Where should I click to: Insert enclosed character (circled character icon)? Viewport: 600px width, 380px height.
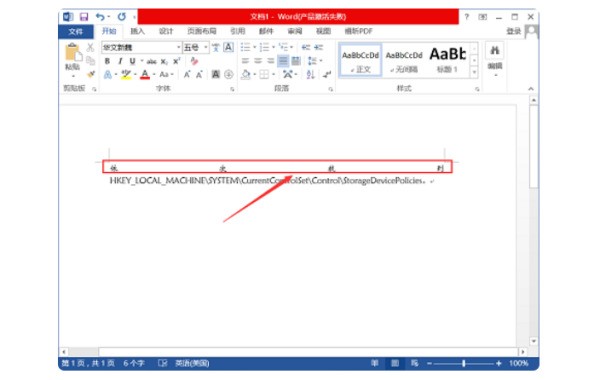pos(228,75)
